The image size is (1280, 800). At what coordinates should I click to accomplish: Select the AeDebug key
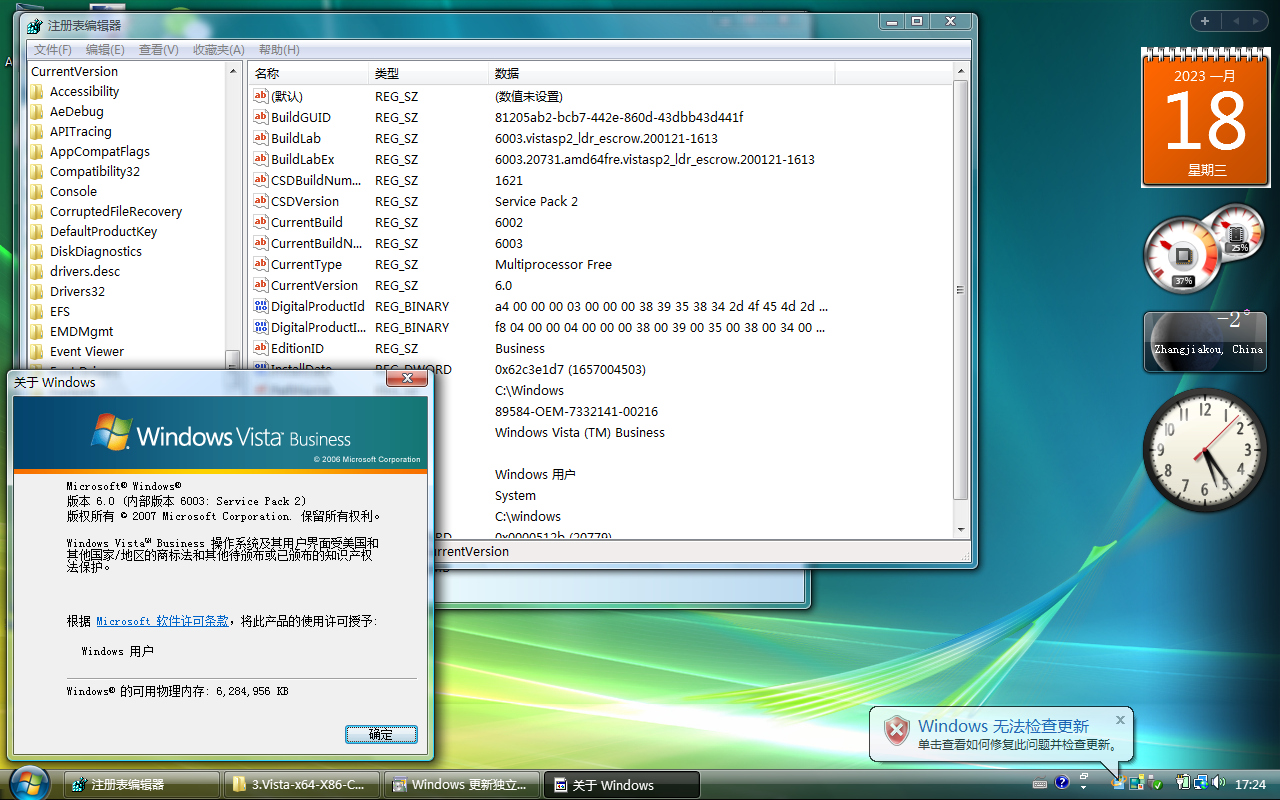77,111
